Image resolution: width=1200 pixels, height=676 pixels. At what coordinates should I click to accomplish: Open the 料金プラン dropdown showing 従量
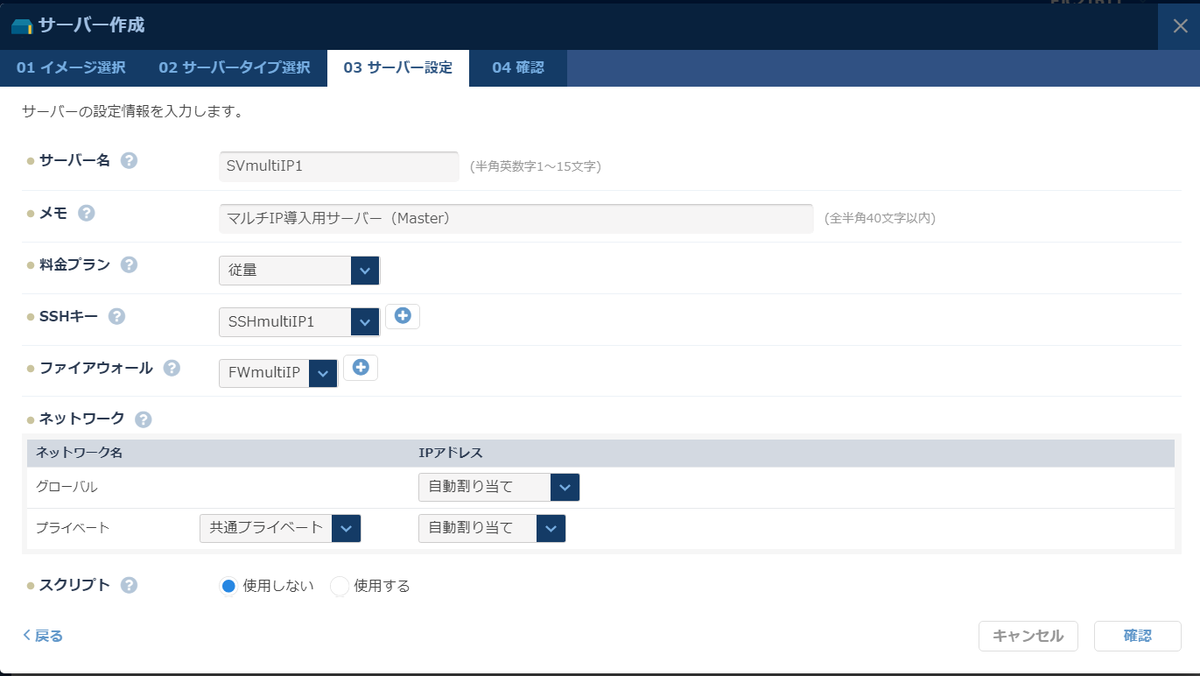(299, 270)
